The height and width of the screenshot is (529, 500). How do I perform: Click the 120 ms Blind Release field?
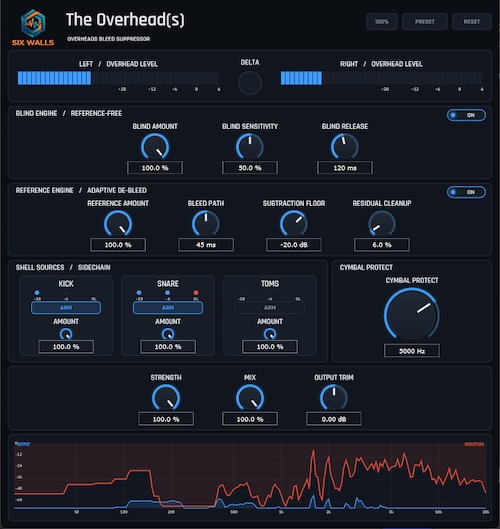coord(344,168)
